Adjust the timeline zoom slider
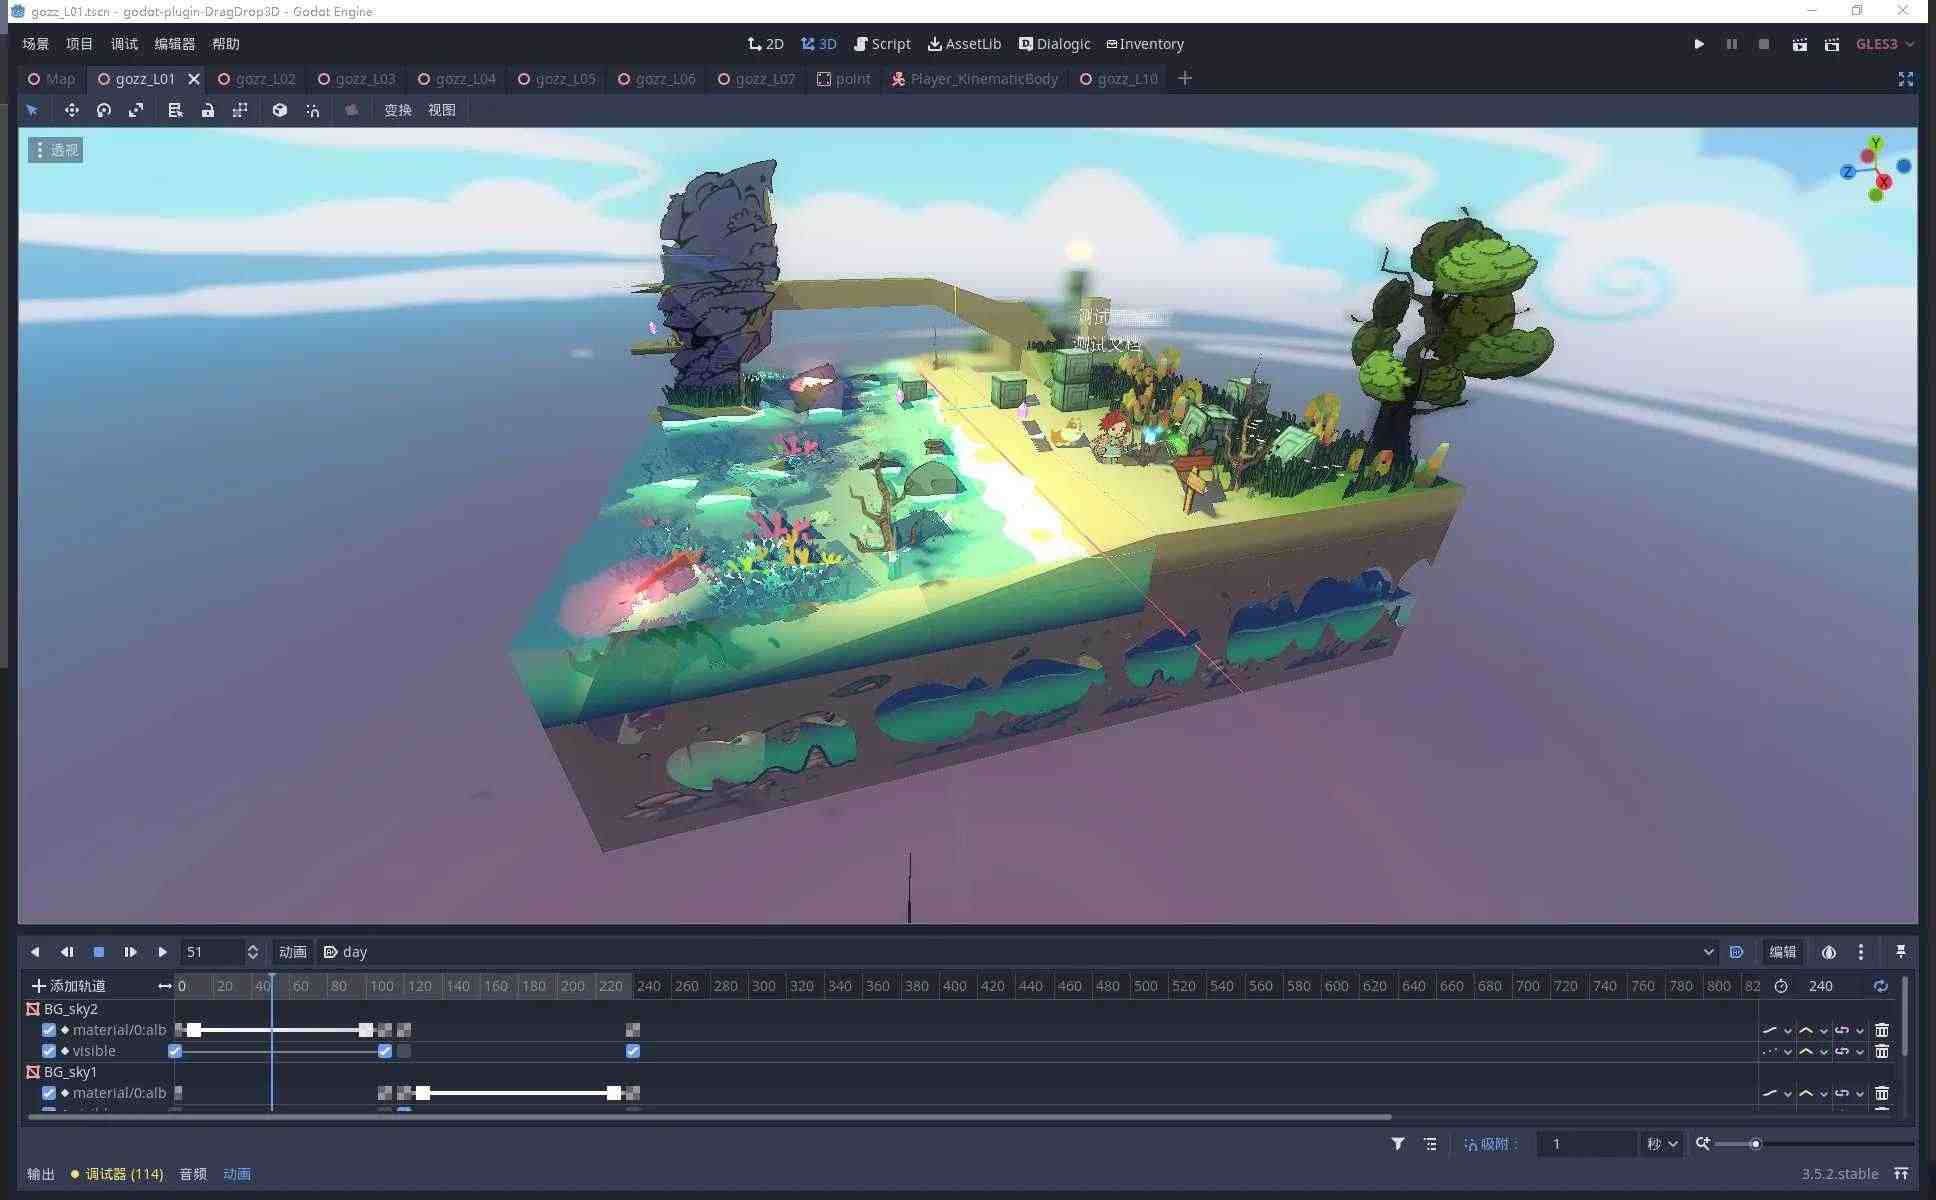 (x=1754, y=1144)
